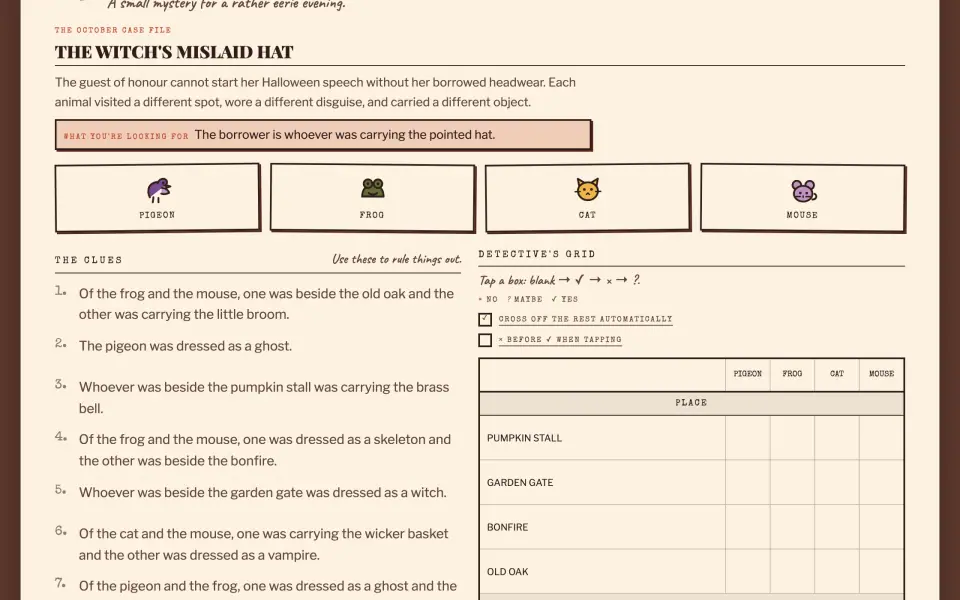Click the CAT column header in the grid
Image resolution: width=960 pixels, height=600 pixels.
click(837, 374)
